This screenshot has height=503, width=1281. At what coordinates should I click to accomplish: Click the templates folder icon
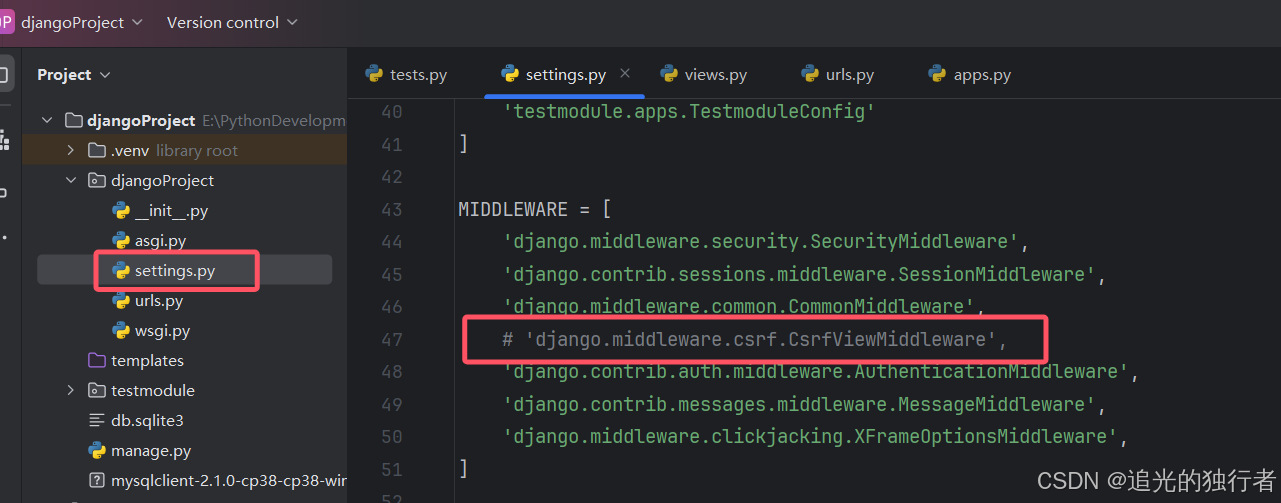point(97,361)
